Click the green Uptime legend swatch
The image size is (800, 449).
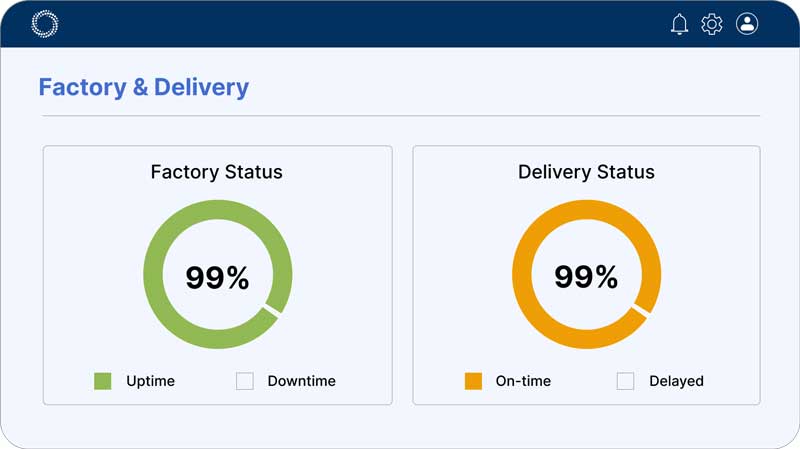103,381
